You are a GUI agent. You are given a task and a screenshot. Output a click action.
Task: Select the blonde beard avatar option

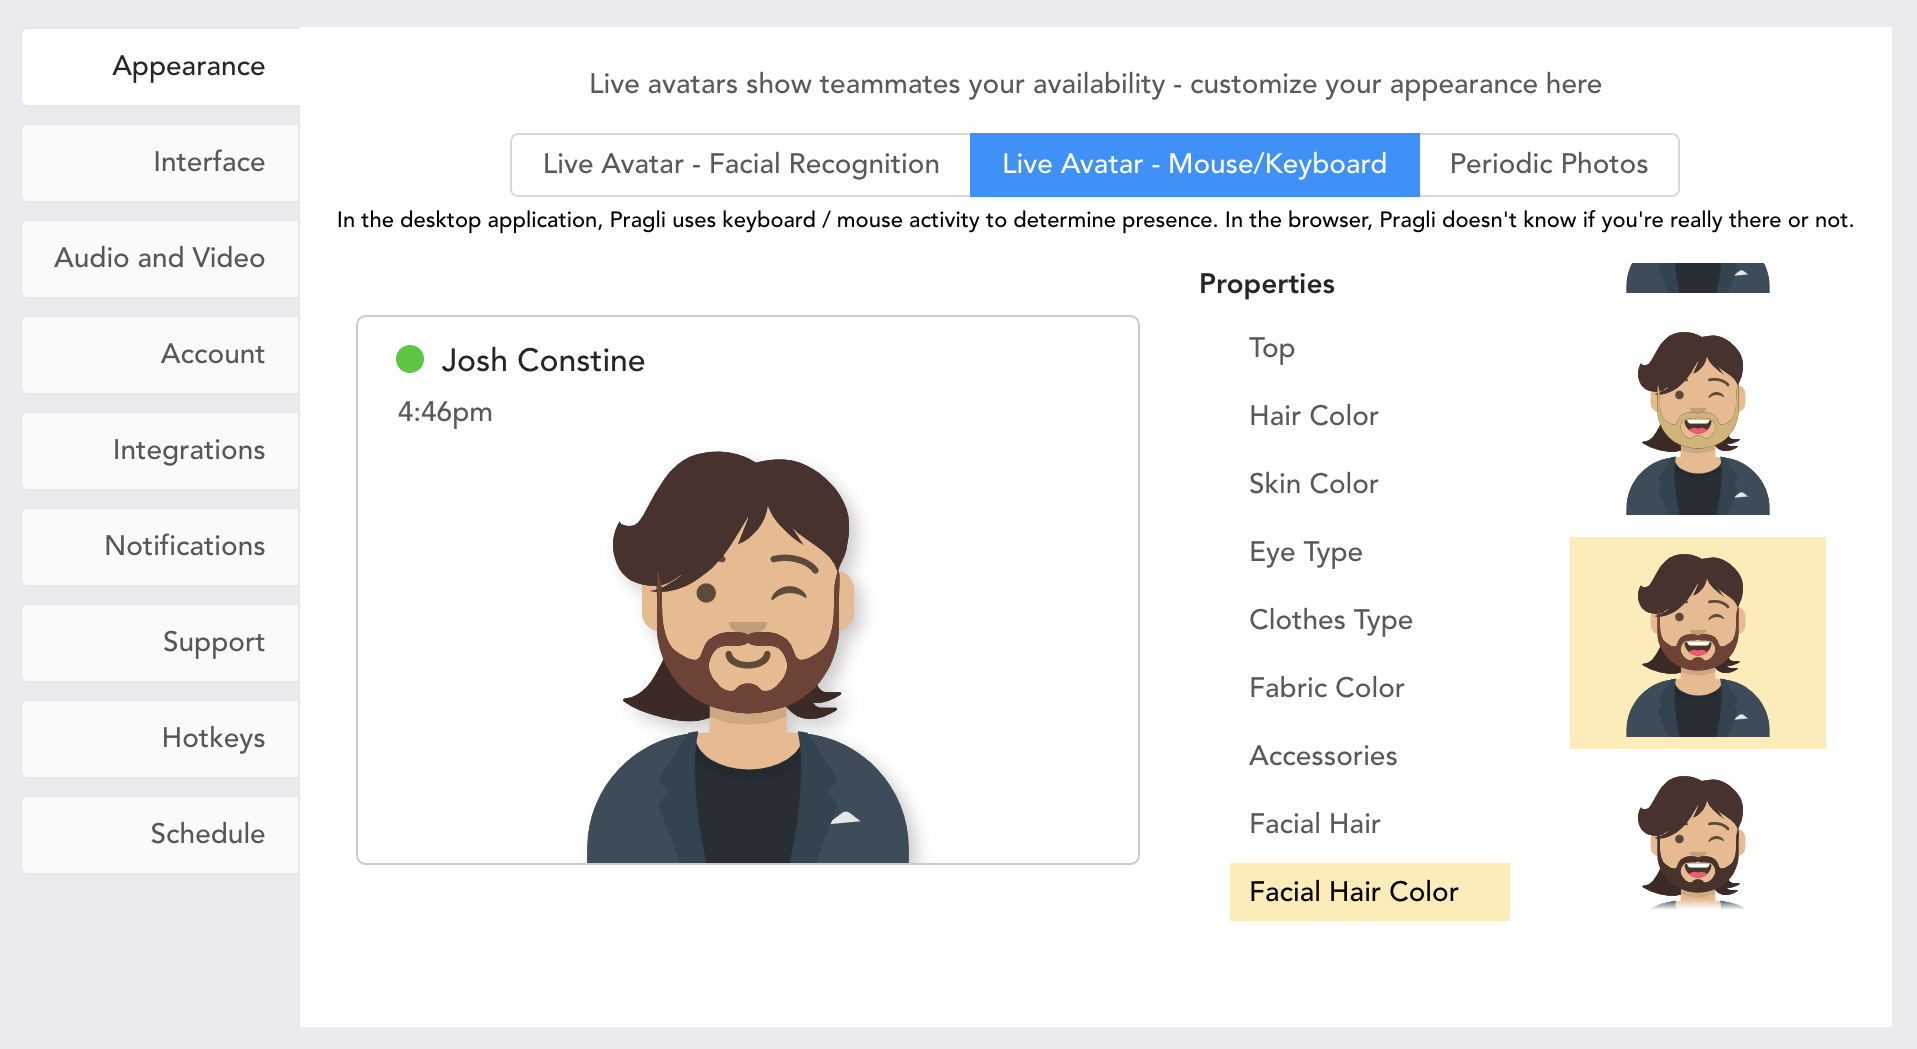pos(1697,422)
